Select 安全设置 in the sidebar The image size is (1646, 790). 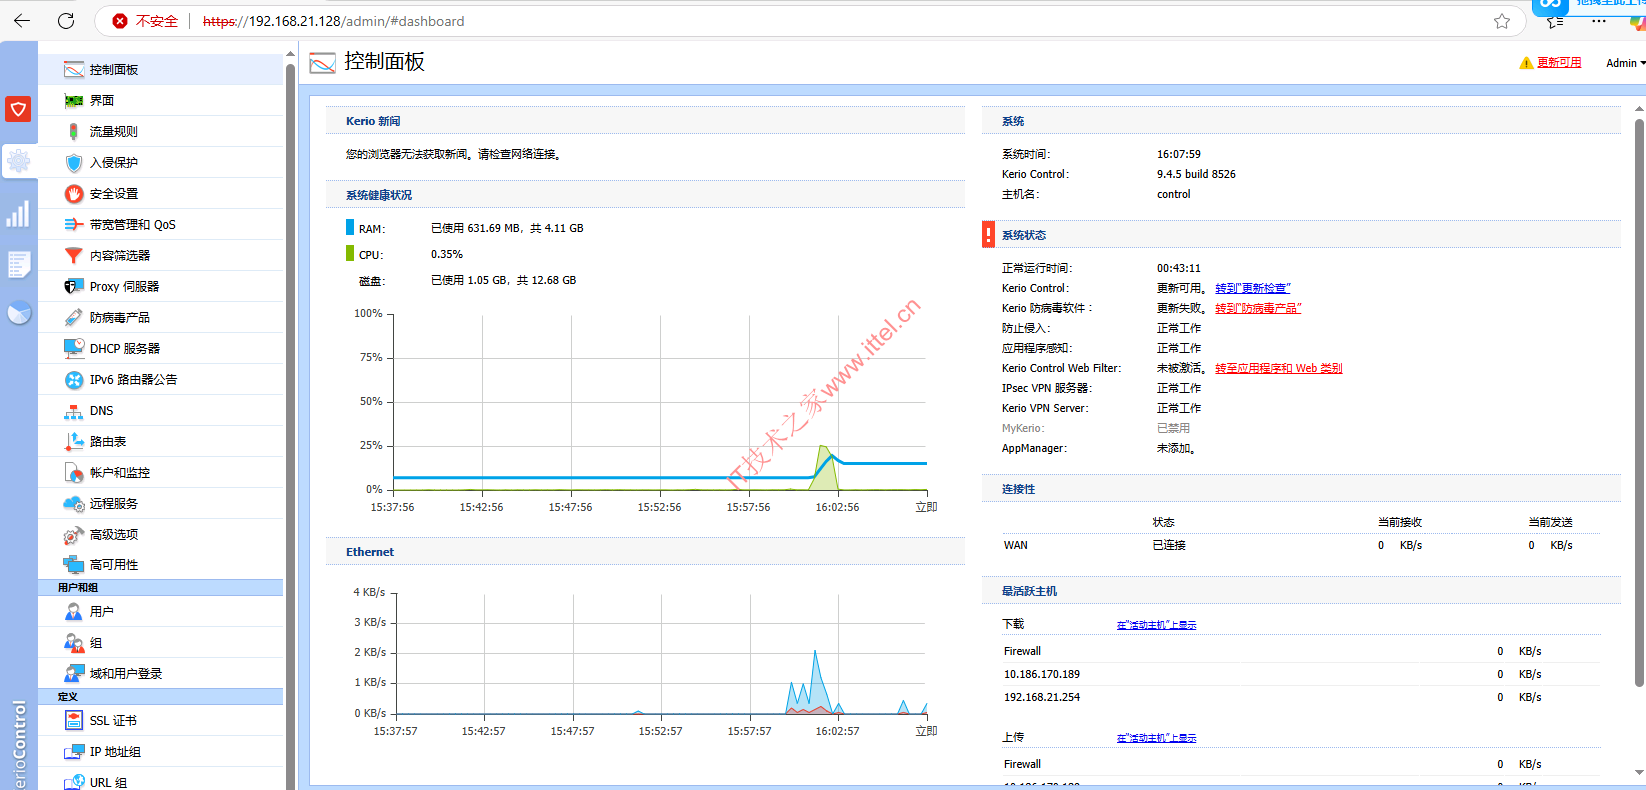click(160, 193)
